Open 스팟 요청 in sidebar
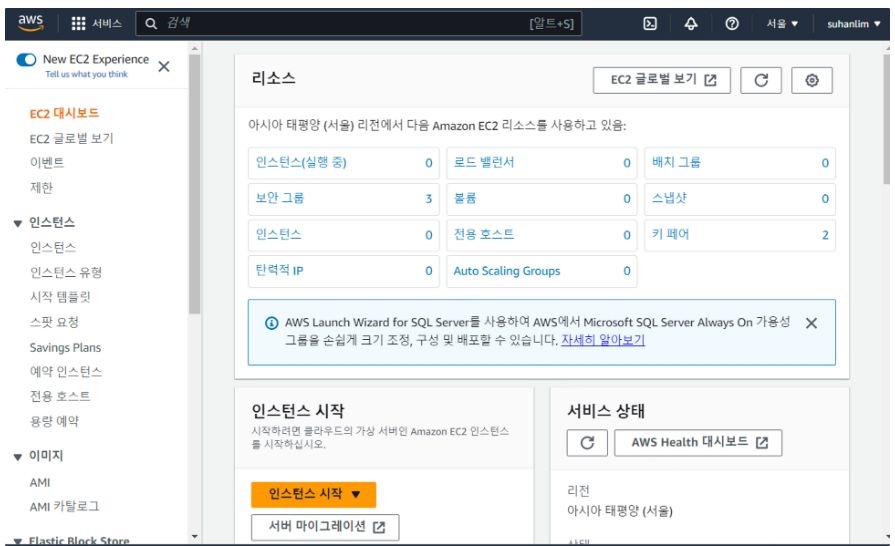 54,322
